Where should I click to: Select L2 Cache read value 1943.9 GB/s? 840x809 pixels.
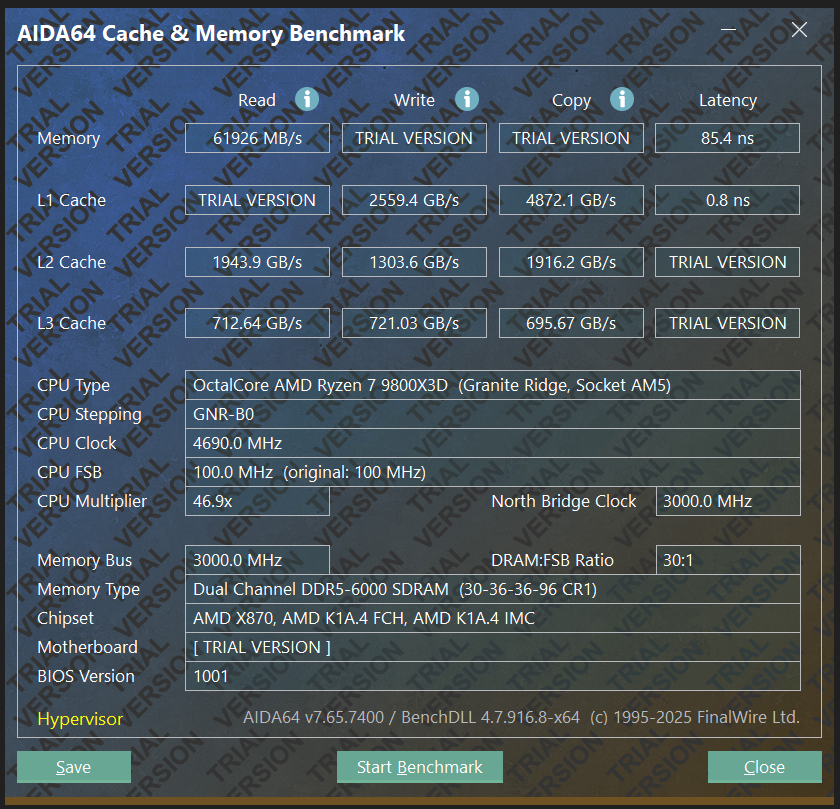[x=257, y=262]
